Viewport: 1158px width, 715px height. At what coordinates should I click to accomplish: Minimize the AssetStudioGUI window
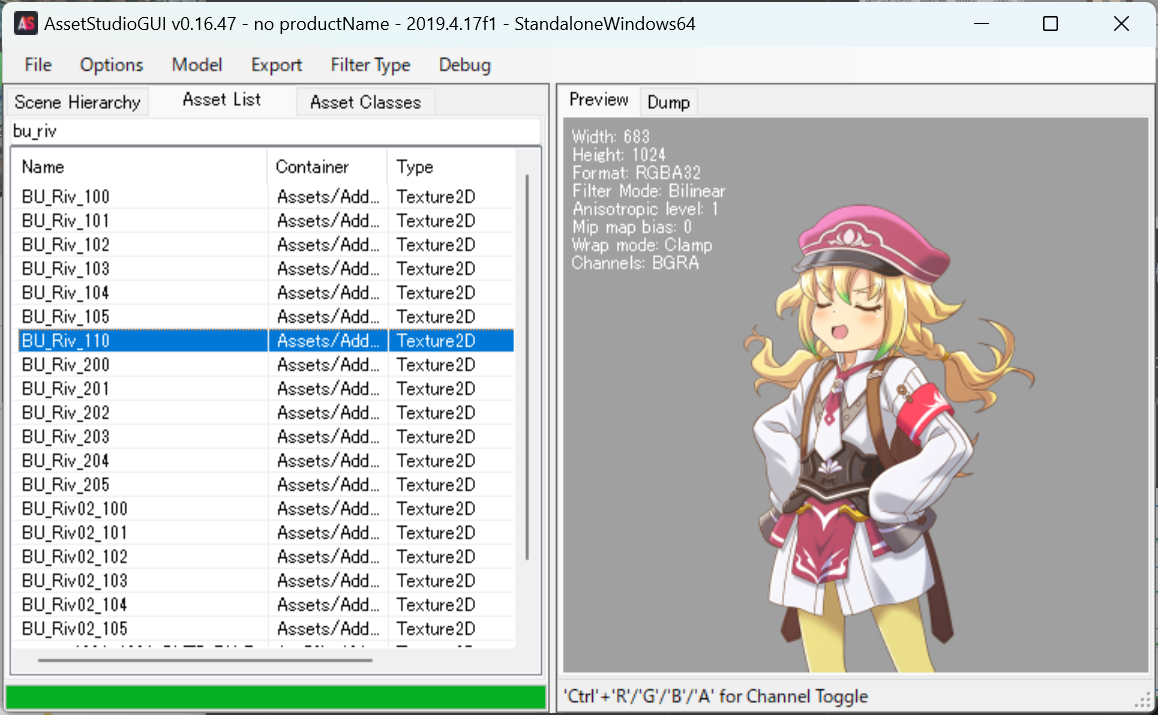point(981,24)
